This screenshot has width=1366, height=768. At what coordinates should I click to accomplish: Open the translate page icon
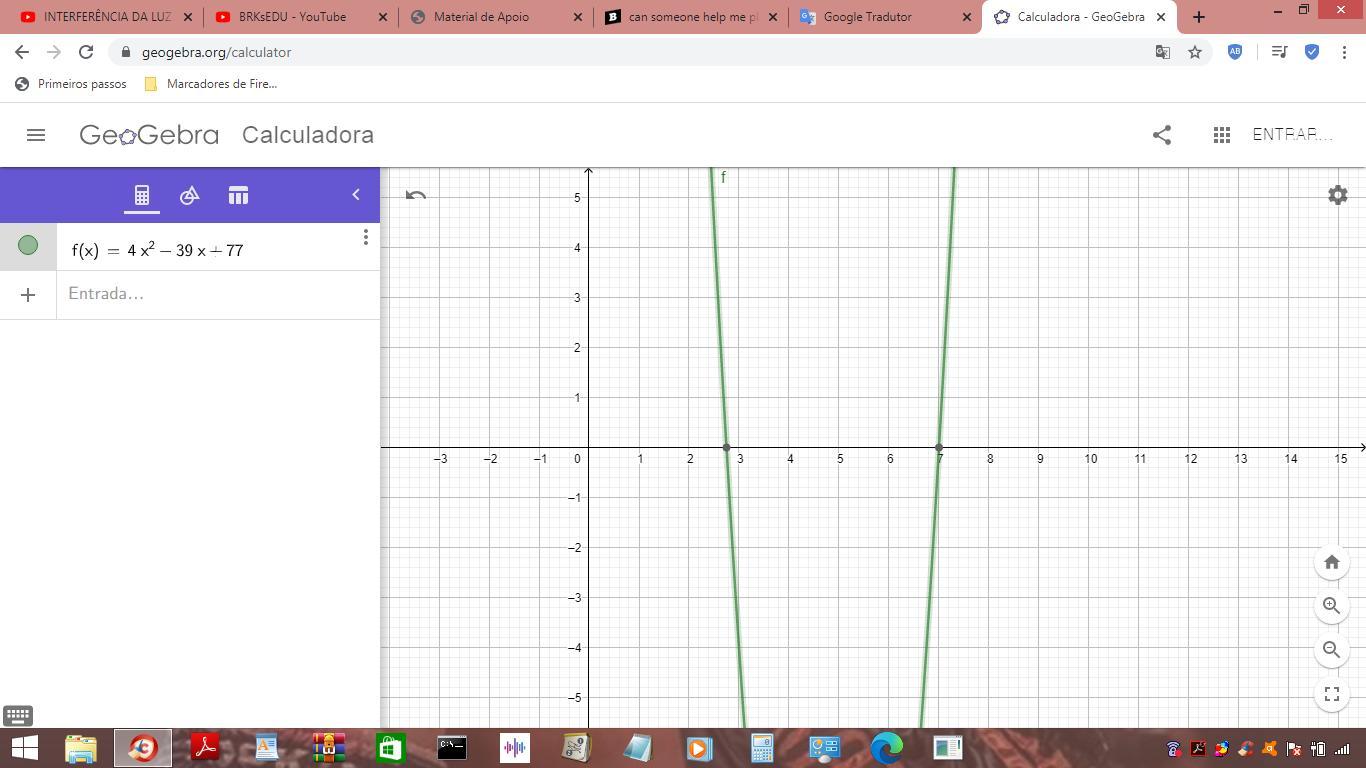(x=1162, y=52)
